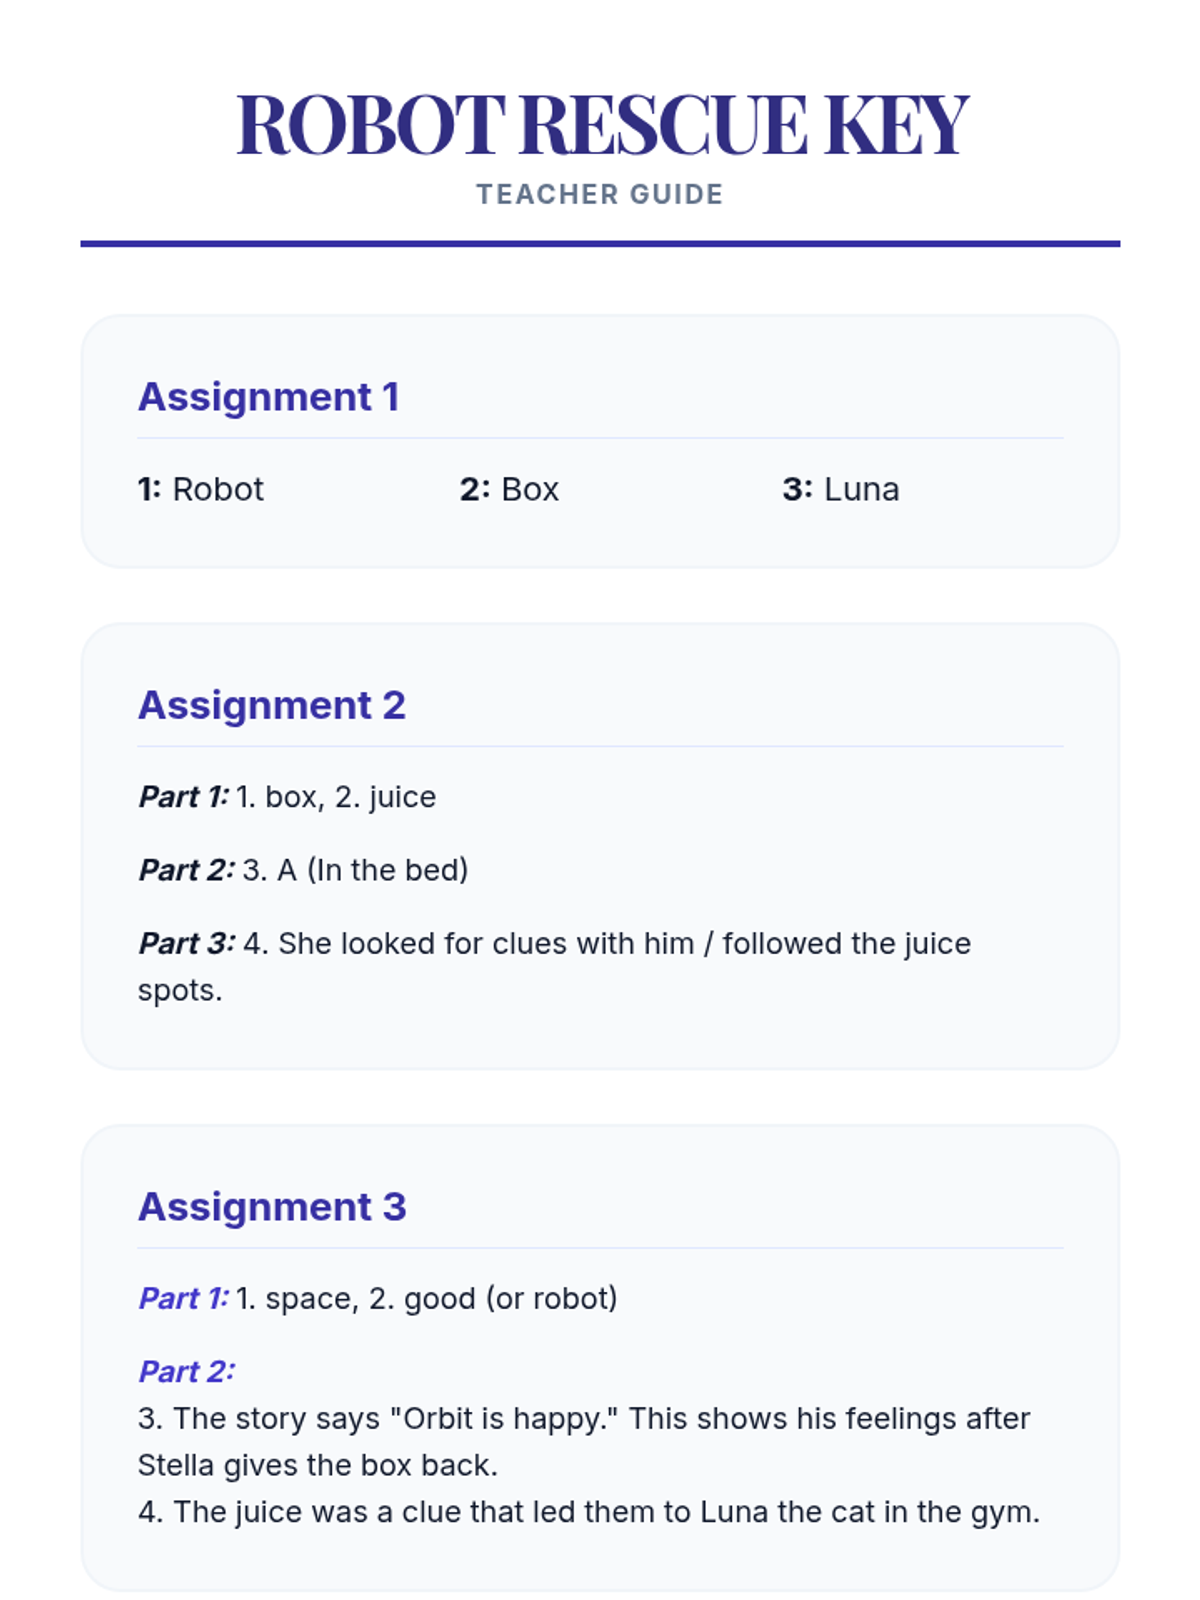Select the "TEACHER GUIDE" subtitle
1200x1600 pixels.
(x=600, y=194)
